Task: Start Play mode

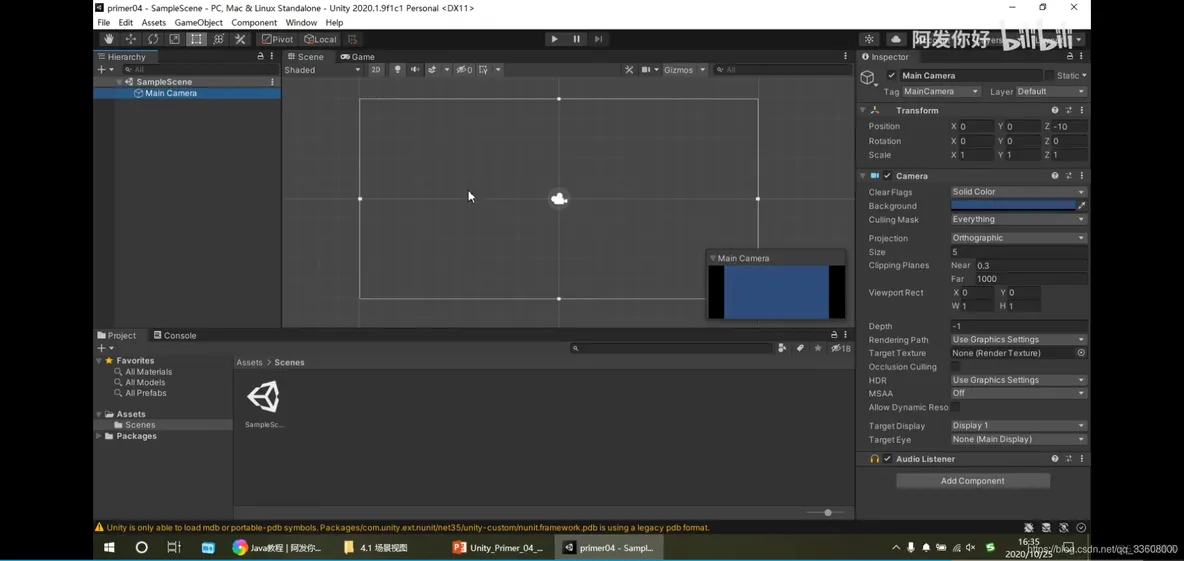Action: tap(554, 39)
